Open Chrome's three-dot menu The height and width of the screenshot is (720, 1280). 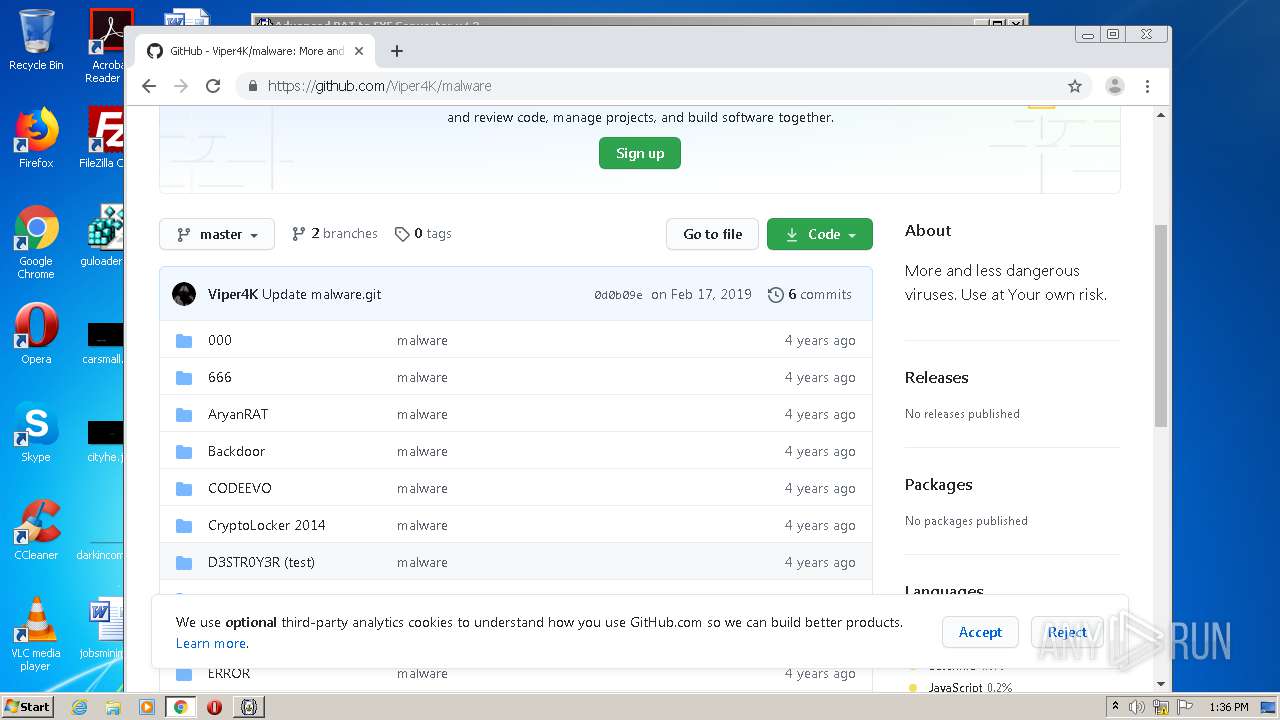[x=1148, y=86]
